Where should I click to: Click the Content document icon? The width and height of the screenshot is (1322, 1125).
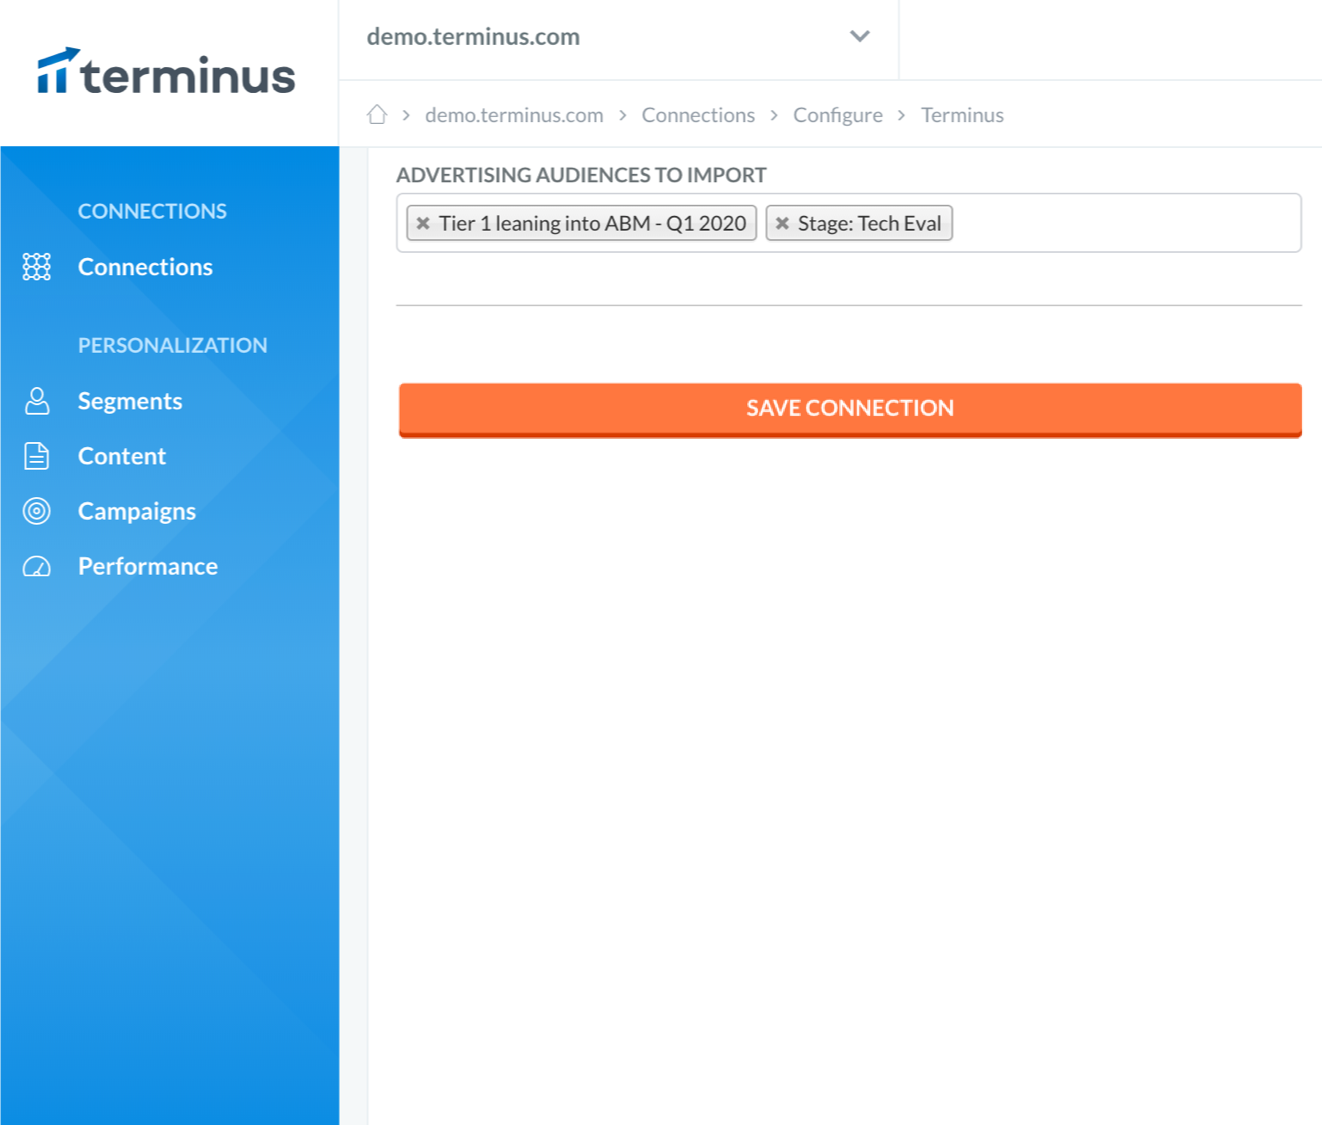coord(37,456)
